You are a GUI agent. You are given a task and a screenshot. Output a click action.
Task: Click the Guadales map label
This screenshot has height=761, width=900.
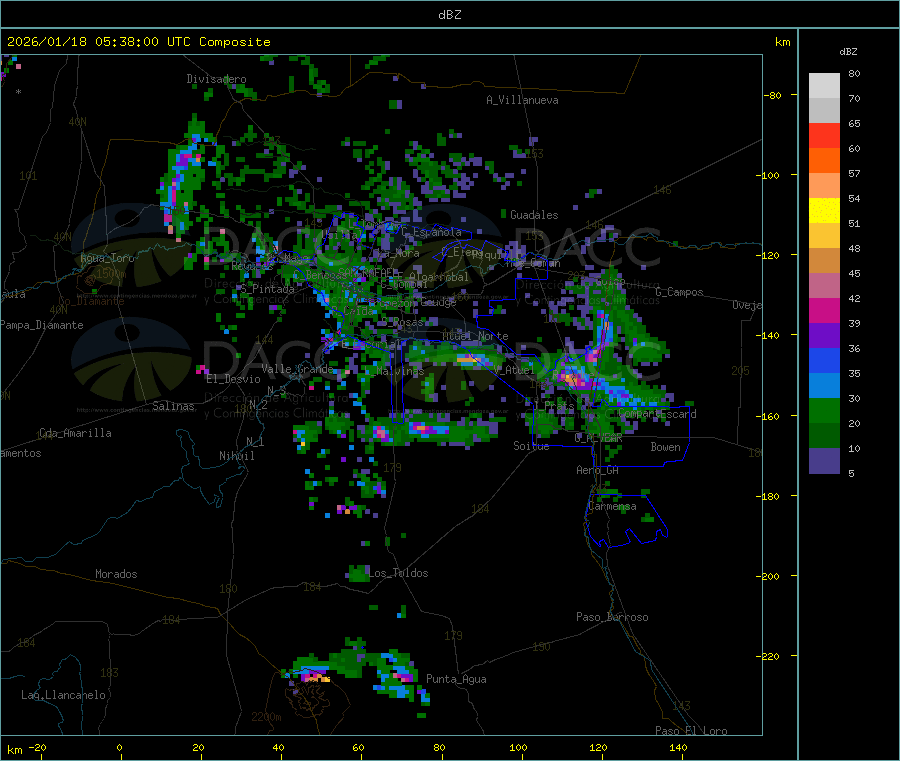click(534, 215)
